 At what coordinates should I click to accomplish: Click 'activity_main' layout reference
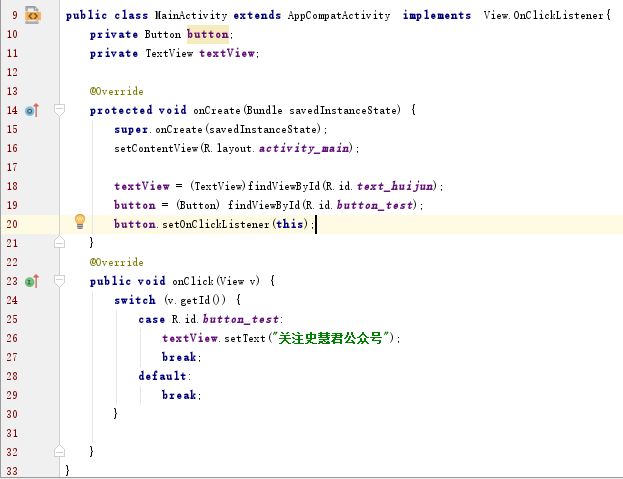point(304,149)
